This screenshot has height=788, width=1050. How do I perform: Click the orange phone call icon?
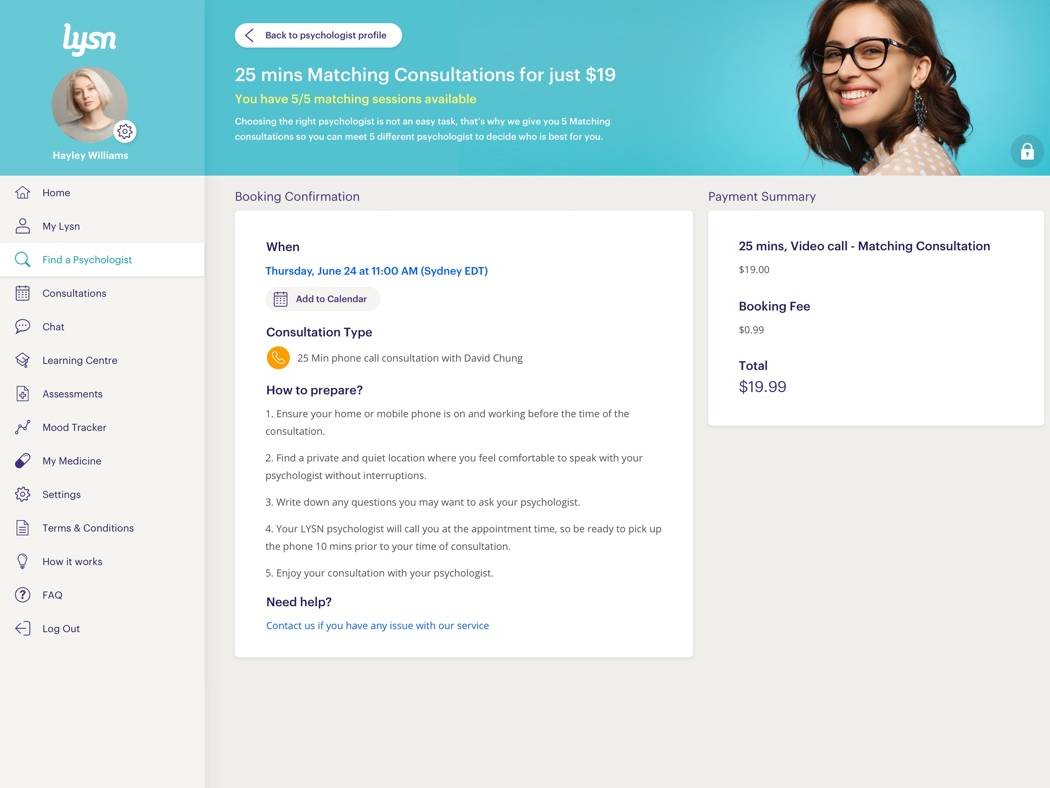(278, 358)
